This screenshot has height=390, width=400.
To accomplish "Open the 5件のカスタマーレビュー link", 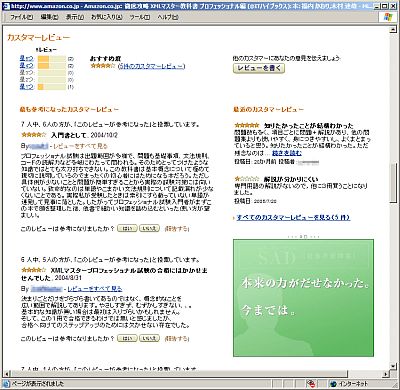I will point(151,66).
